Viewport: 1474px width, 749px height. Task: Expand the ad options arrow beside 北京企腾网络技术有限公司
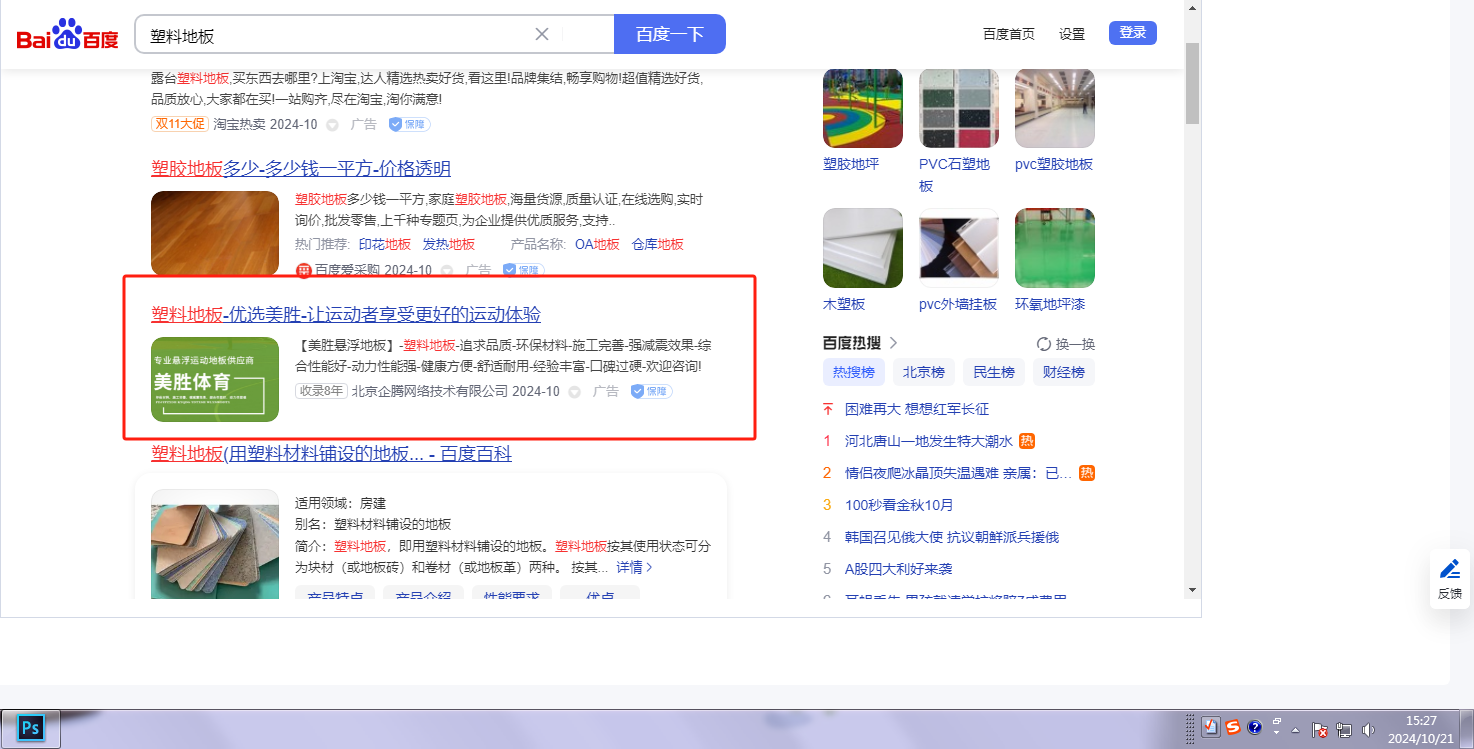click(x=574, y=392)
